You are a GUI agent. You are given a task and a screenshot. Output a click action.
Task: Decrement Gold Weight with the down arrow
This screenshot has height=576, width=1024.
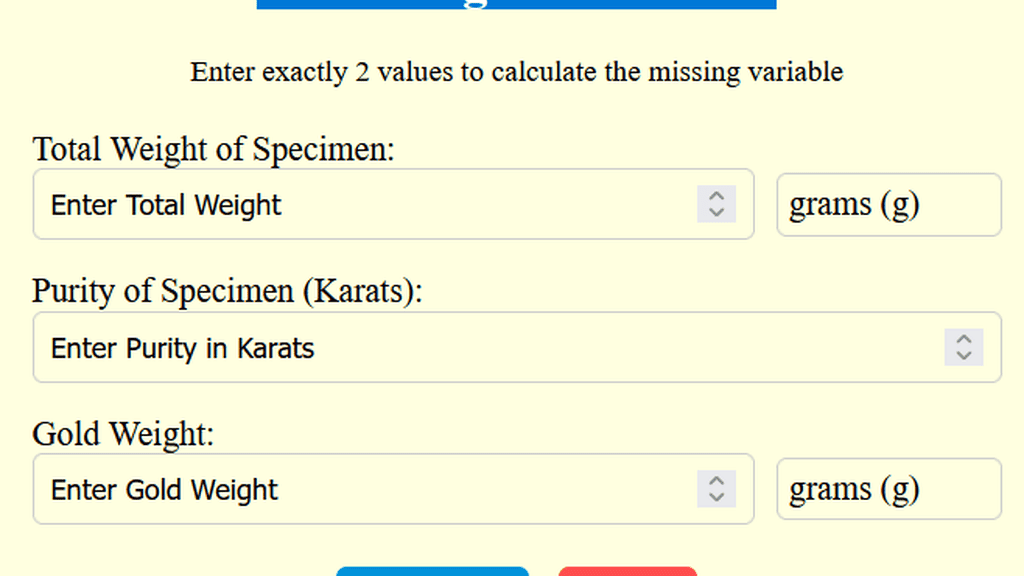click(x=717, y=497)
